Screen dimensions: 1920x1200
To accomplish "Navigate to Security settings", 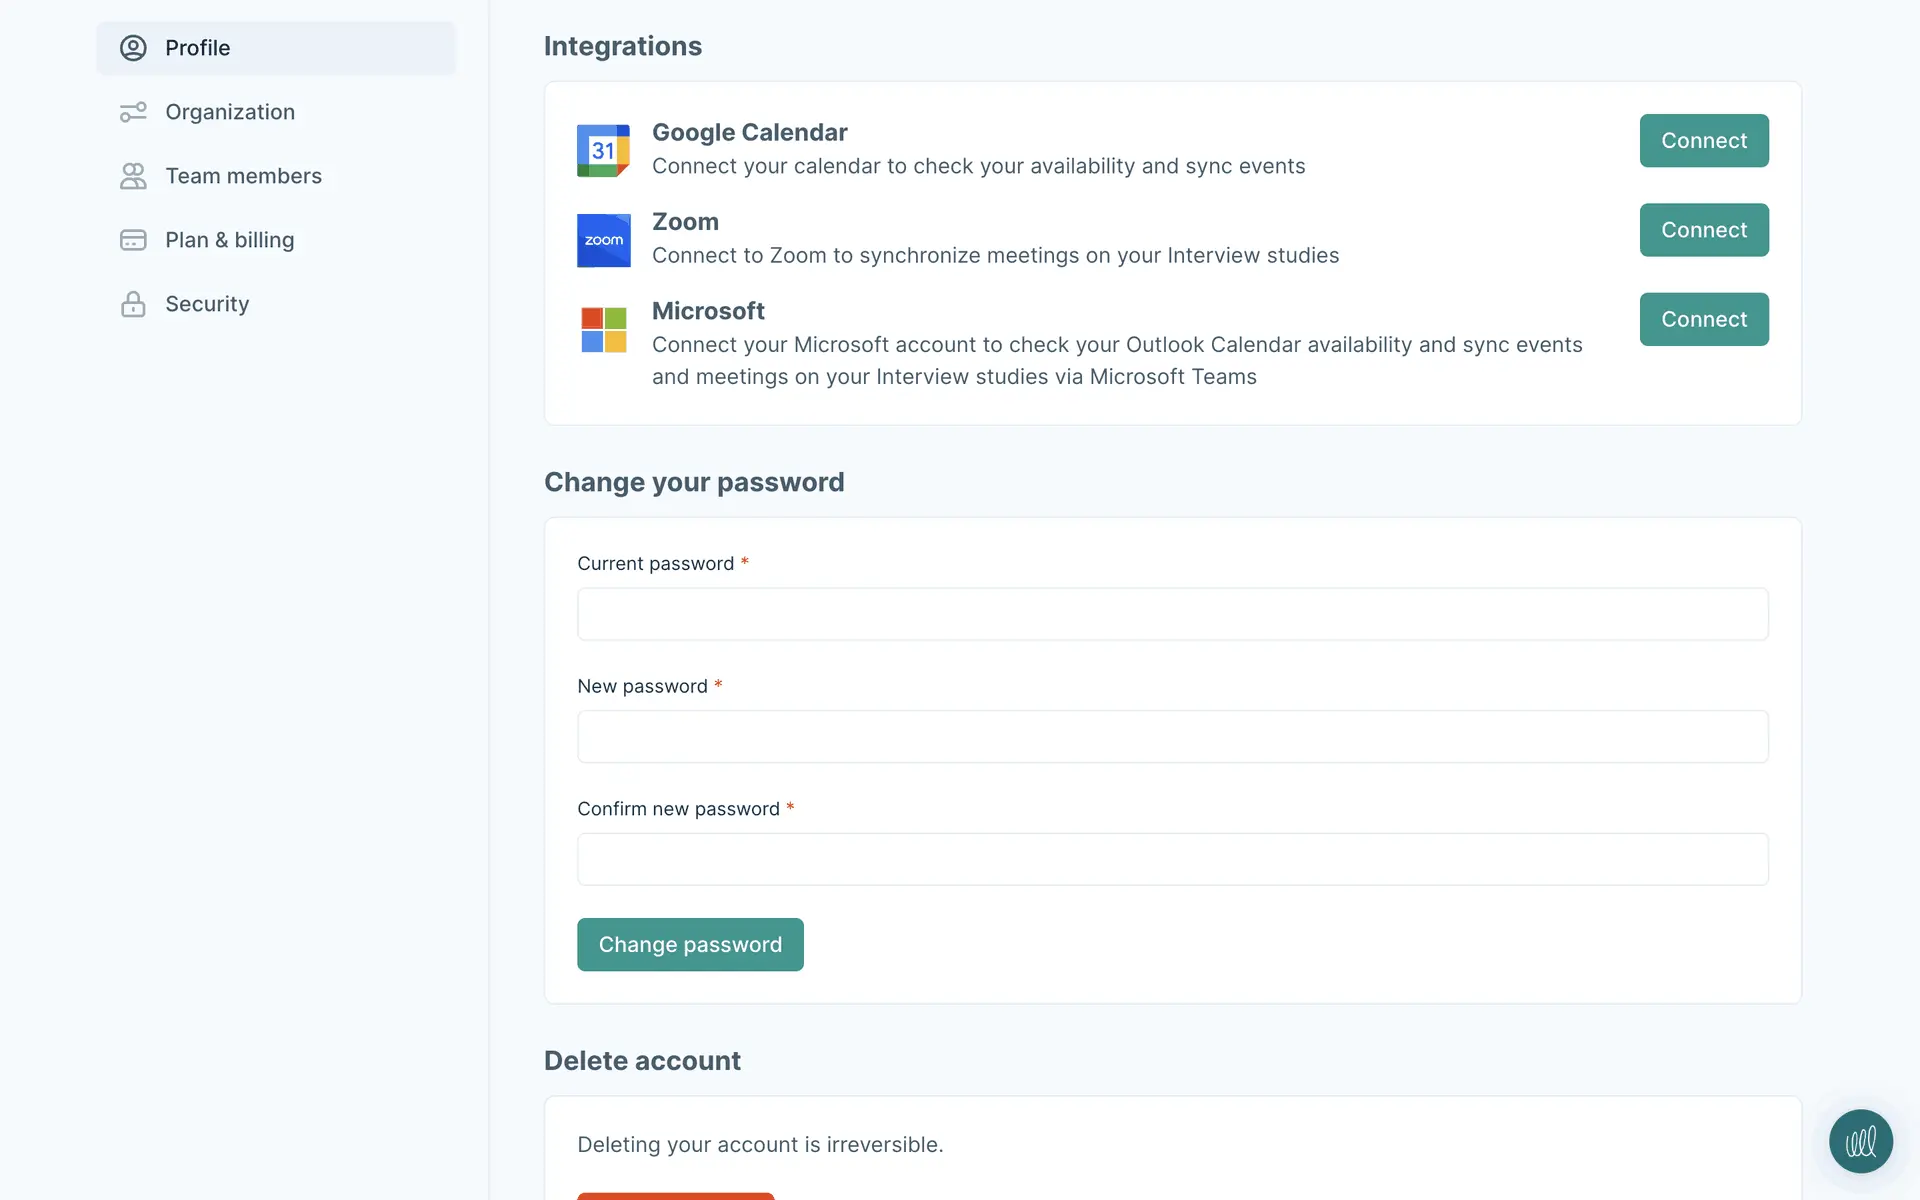I will pyautogui.click(x=207, y=304).
